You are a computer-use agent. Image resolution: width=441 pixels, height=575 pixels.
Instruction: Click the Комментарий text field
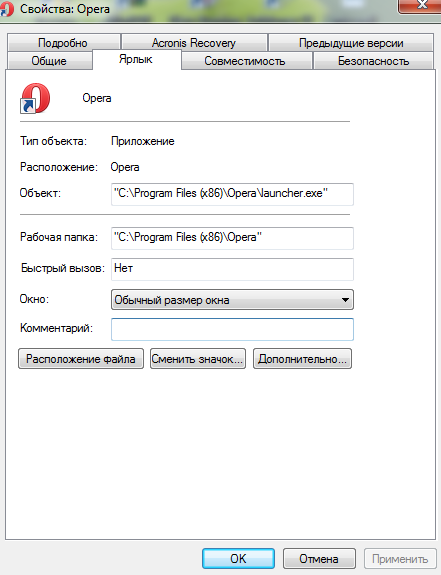pyautogui.click(x=232, y=329)
